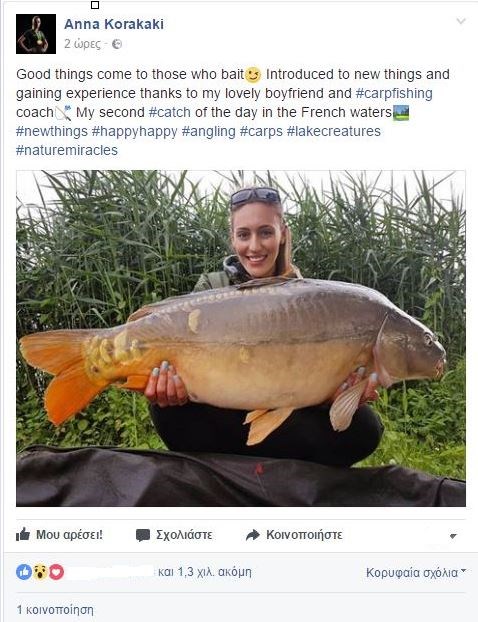Click the #naturemiracles hashtag
The width and height of the screenshot is (478, 622).
tap(67, 150)
